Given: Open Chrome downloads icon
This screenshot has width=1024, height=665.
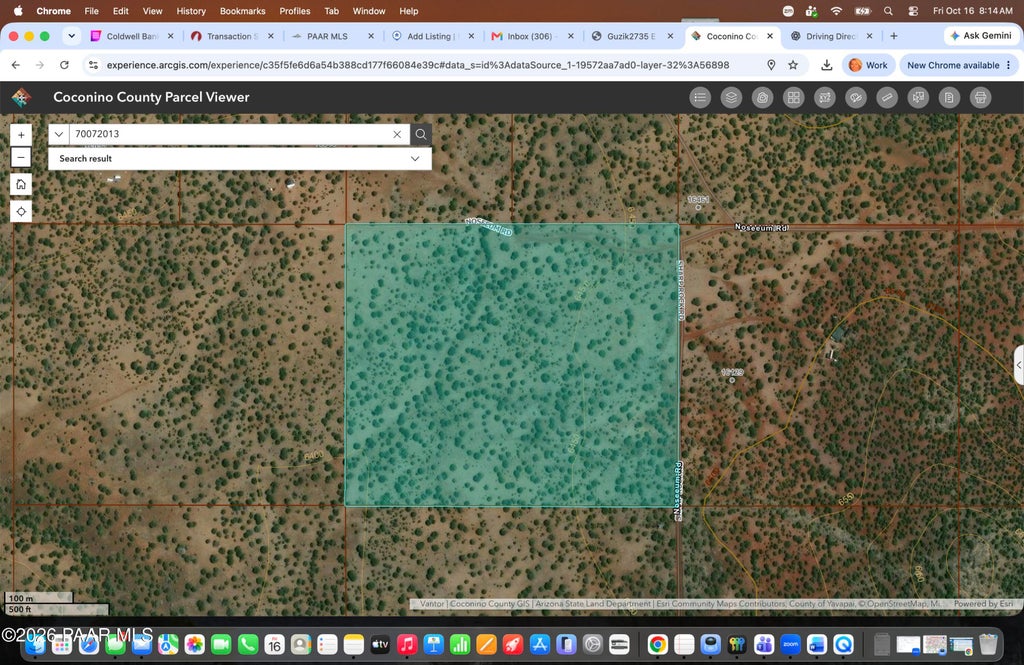Looking at the screenshot, I should tap(826, 65).
